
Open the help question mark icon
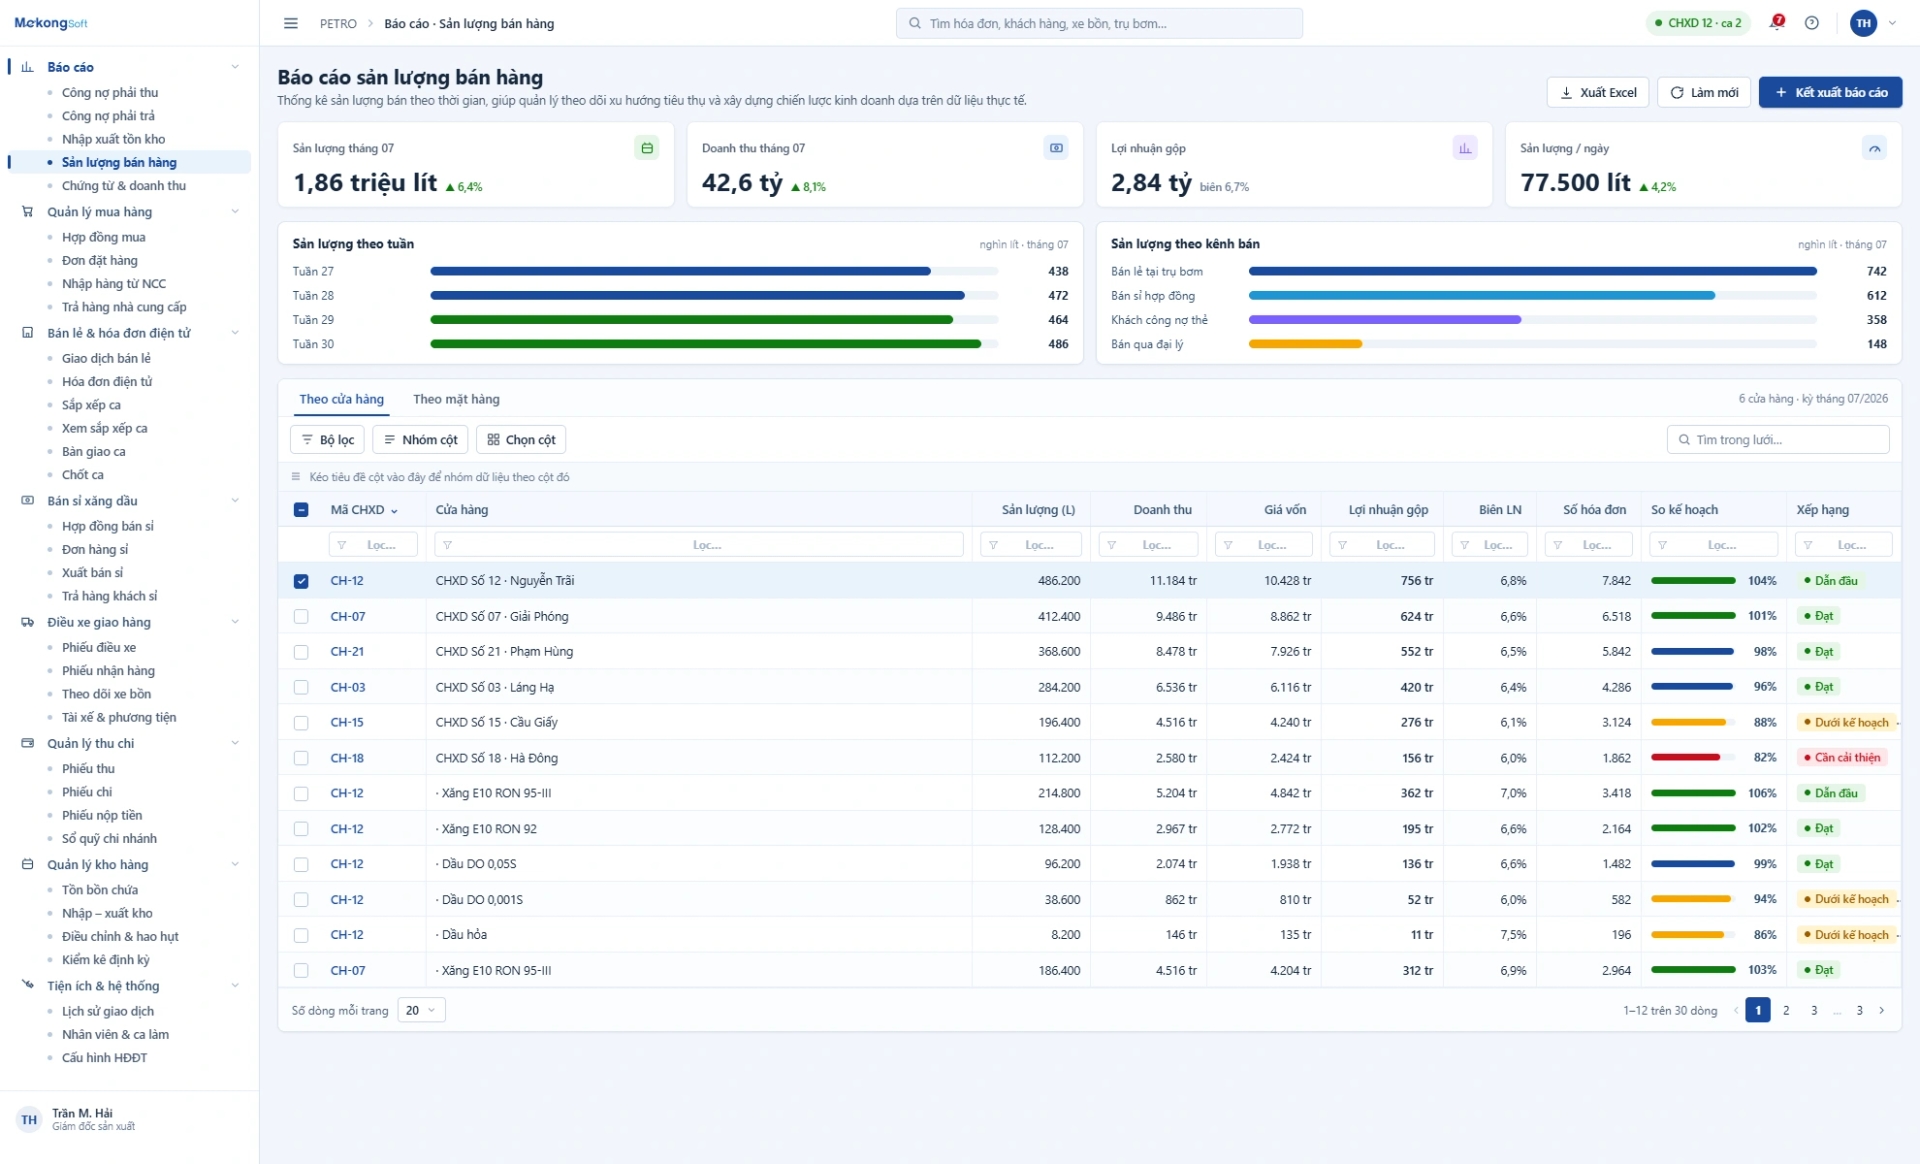point(1812,23)
